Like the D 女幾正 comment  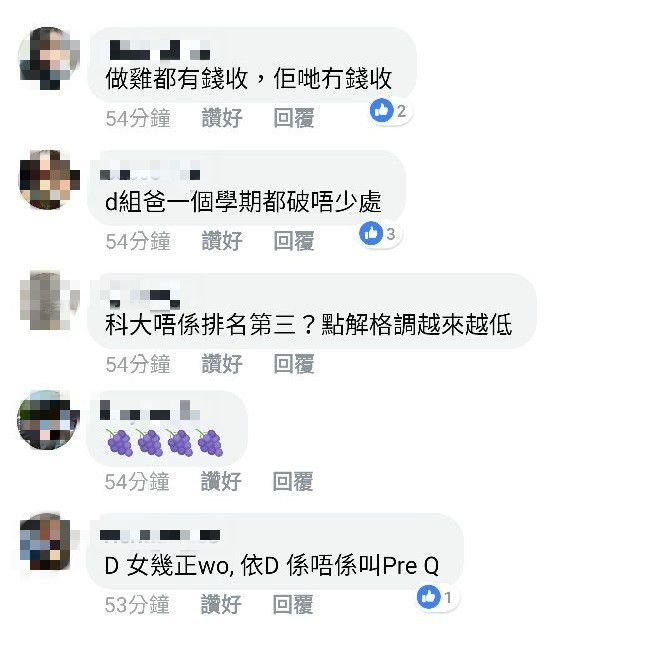(221, 604)
